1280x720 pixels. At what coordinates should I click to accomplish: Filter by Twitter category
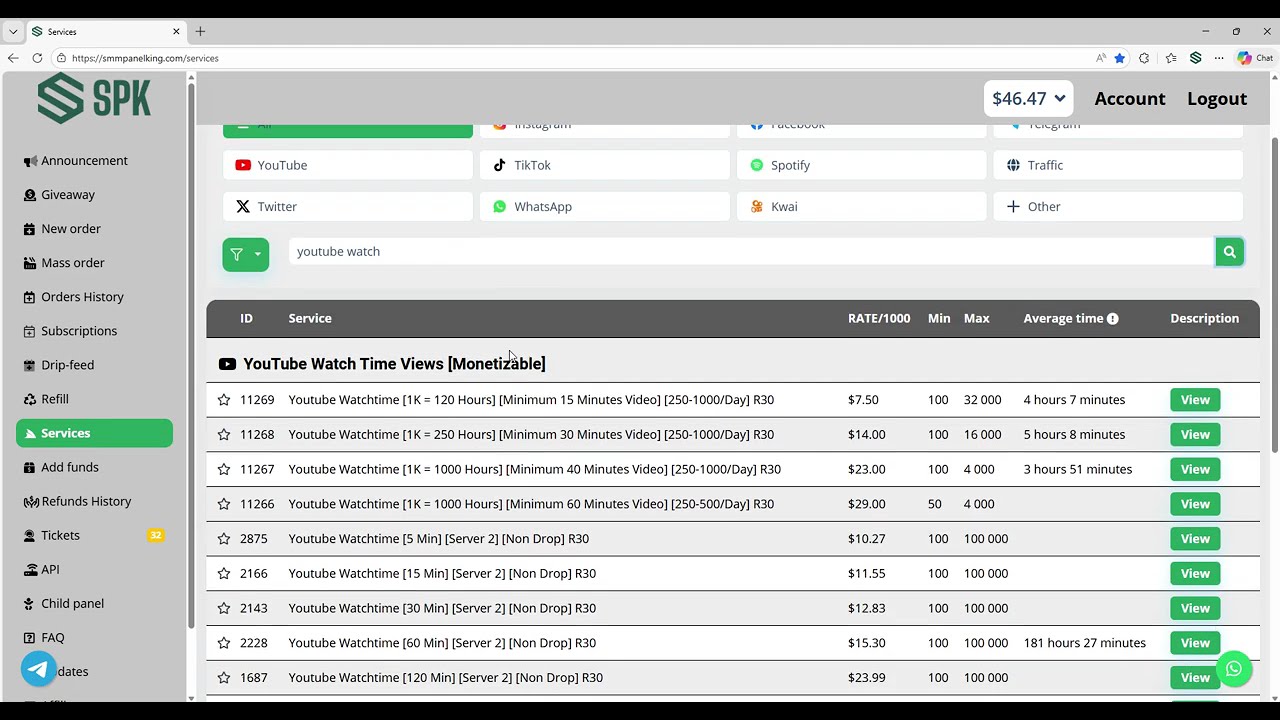coord(348,206)
